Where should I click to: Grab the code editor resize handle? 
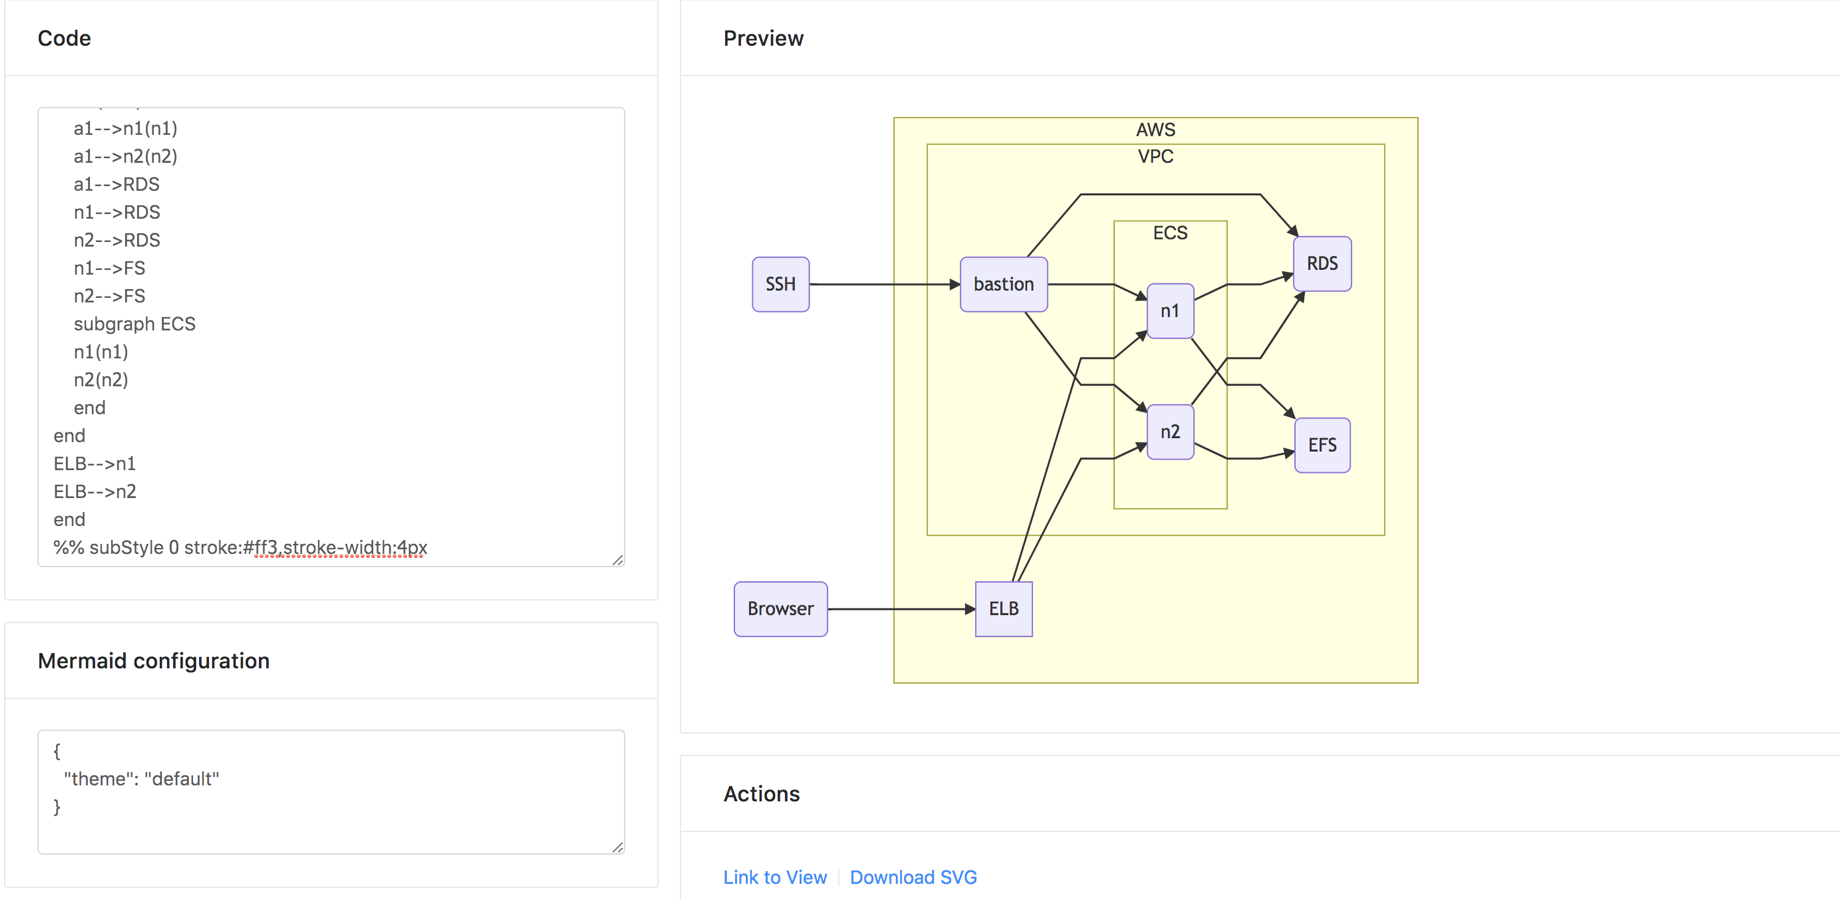pos(618,560)
